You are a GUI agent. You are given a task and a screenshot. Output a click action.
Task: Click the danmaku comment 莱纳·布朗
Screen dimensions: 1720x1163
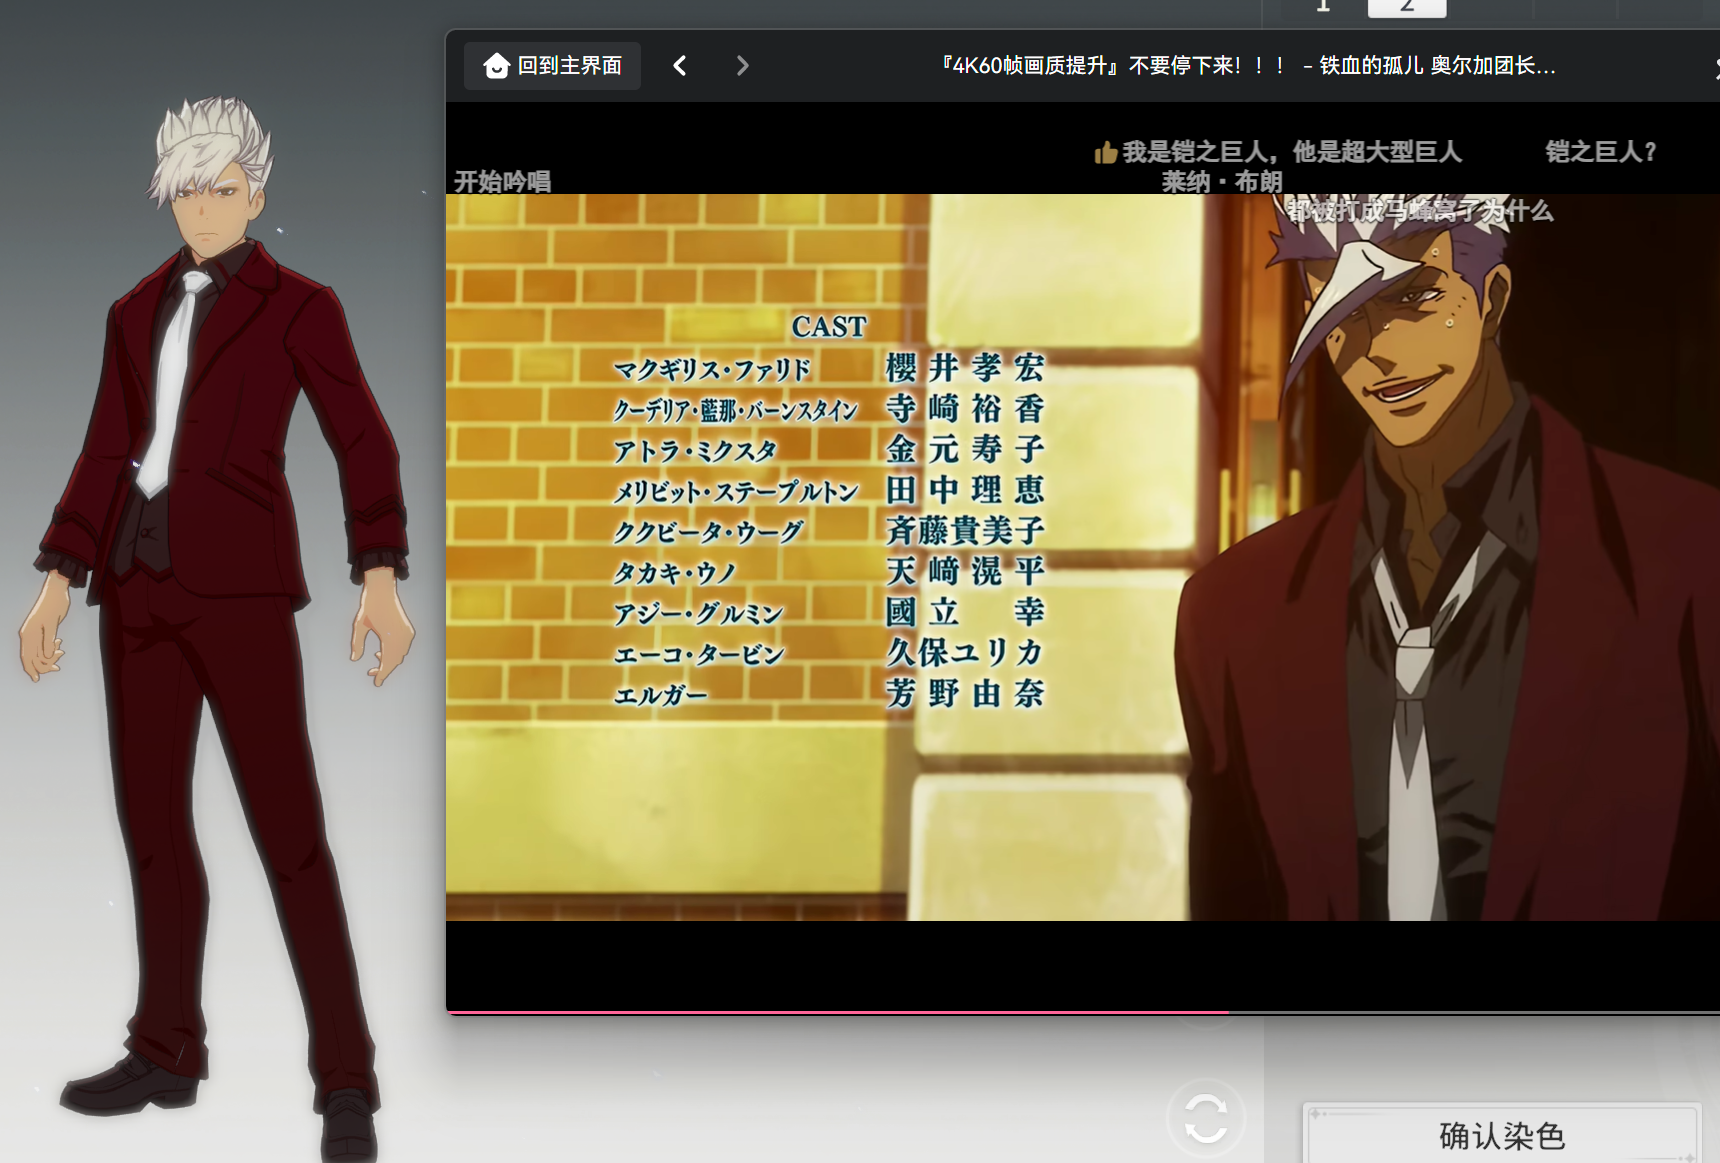[x=1221, y=181]
